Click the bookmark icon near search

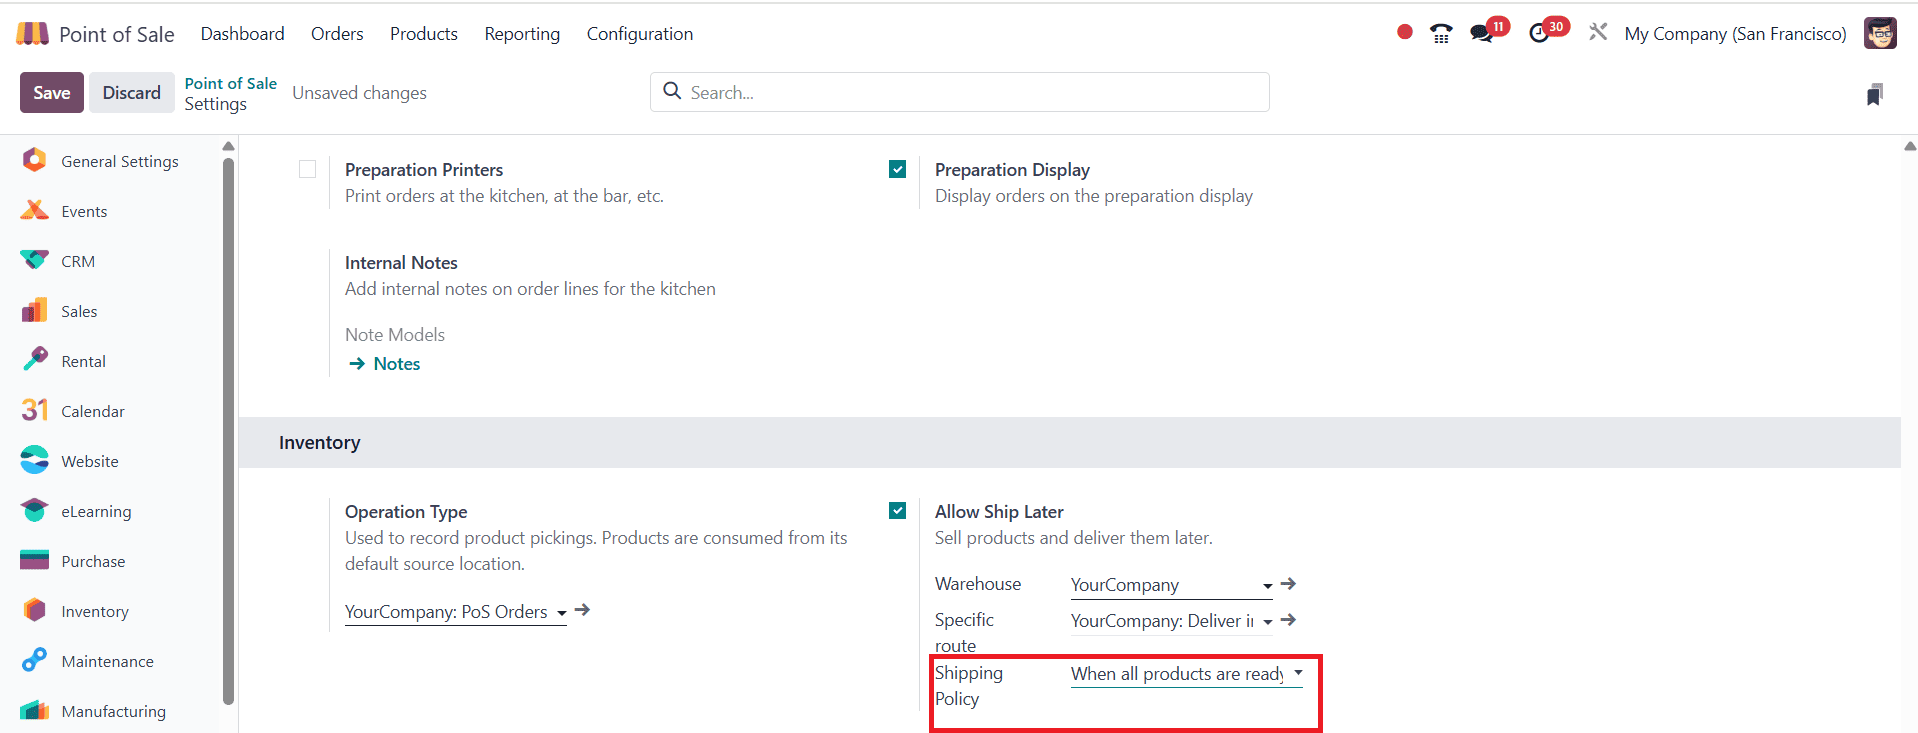[1875, 94]
